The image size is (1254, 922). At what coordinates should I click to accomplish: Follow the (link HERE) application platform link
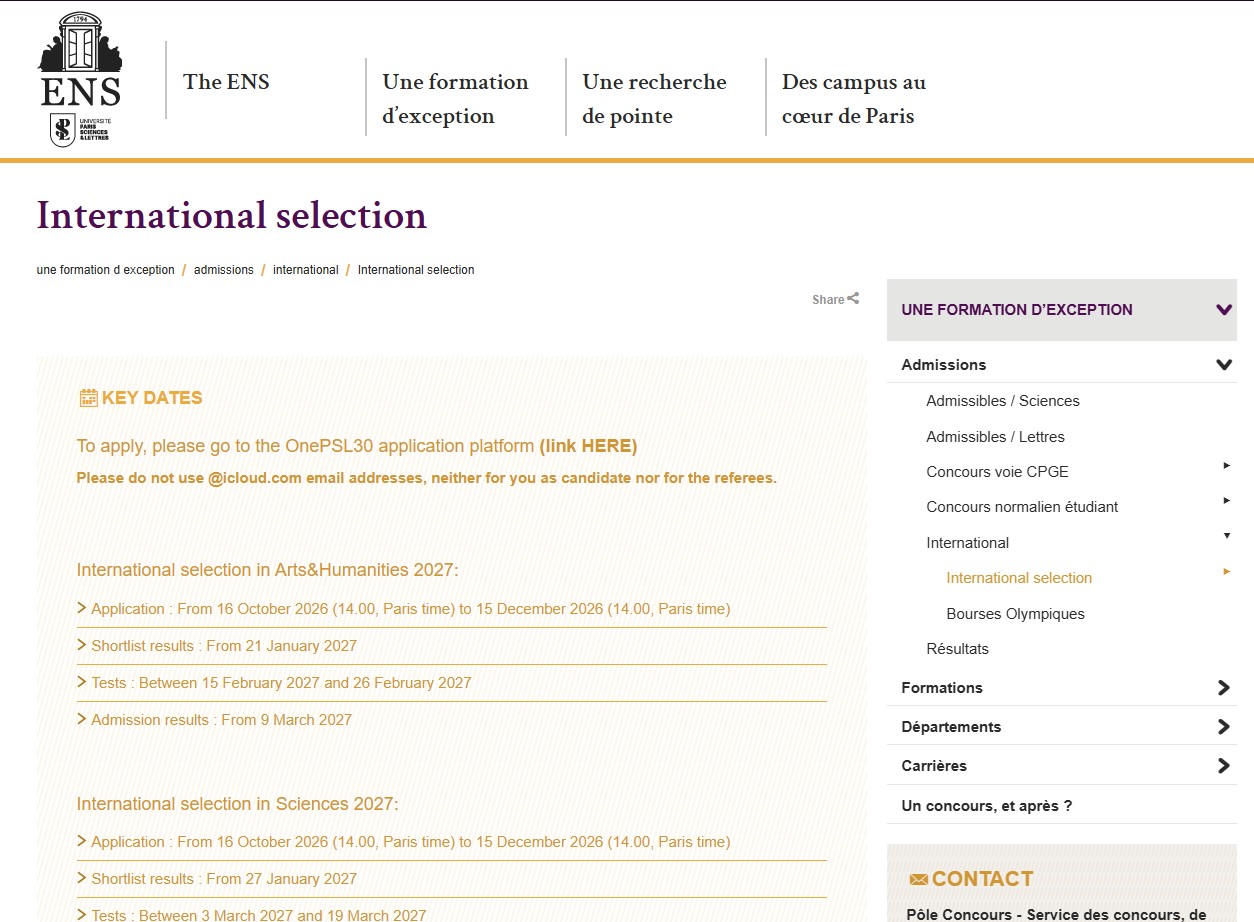click(x=588, y=446)
